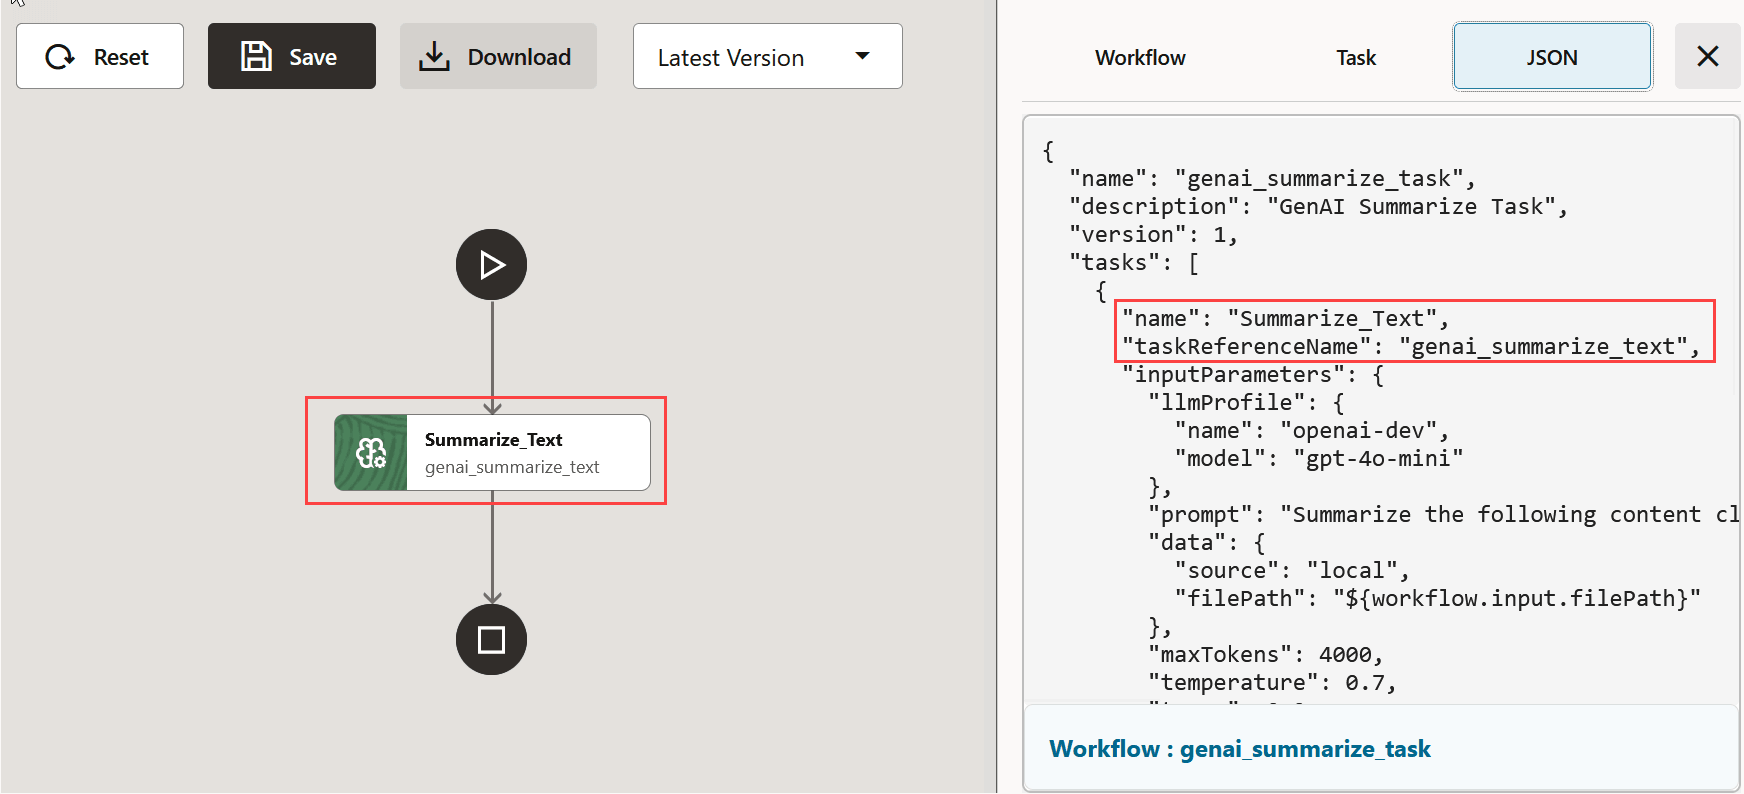The height and width of the screenshot is (794, 1744).
Task: Select the workflow start node
Action: (491, 265)
